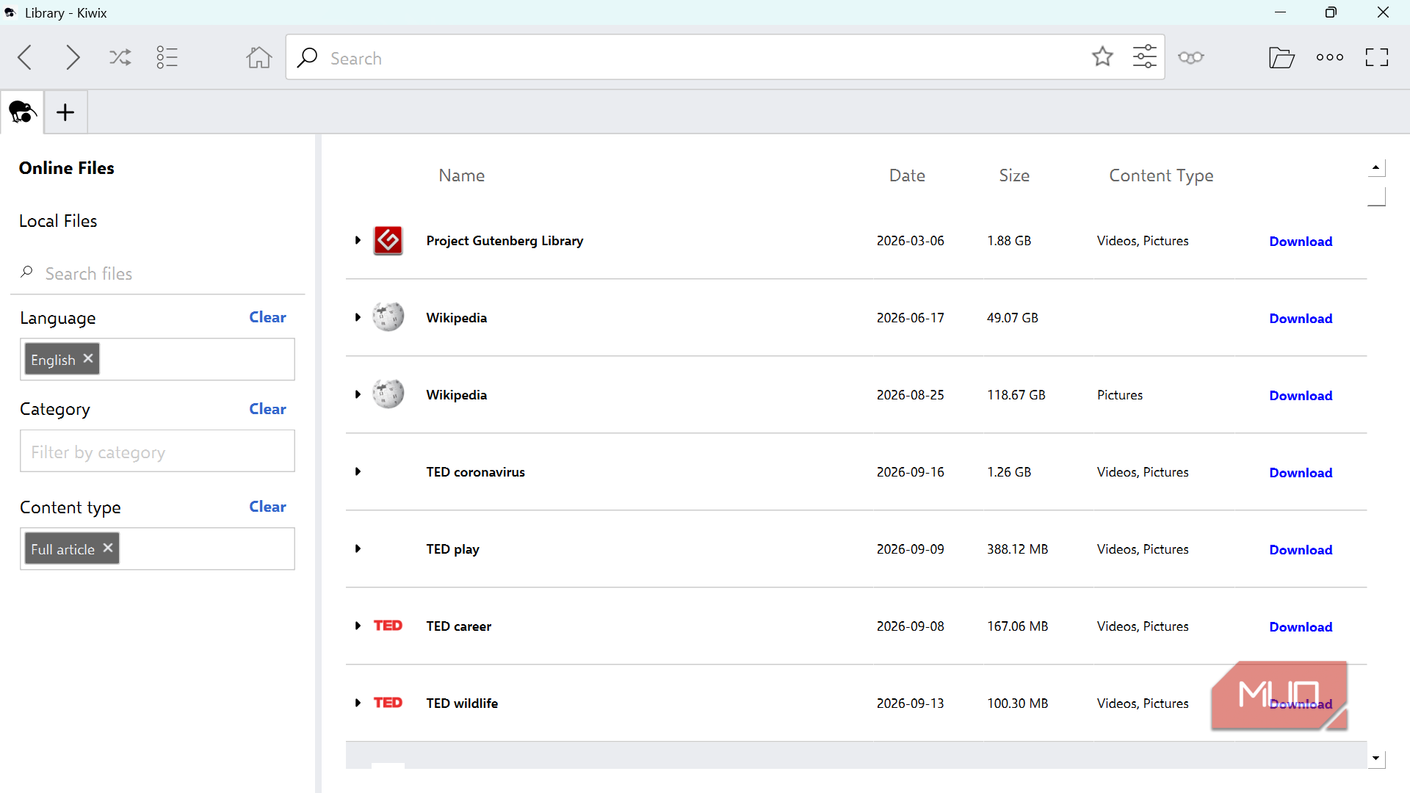
Task: Expand the TED coronavirus row
Action: [358, 471]
